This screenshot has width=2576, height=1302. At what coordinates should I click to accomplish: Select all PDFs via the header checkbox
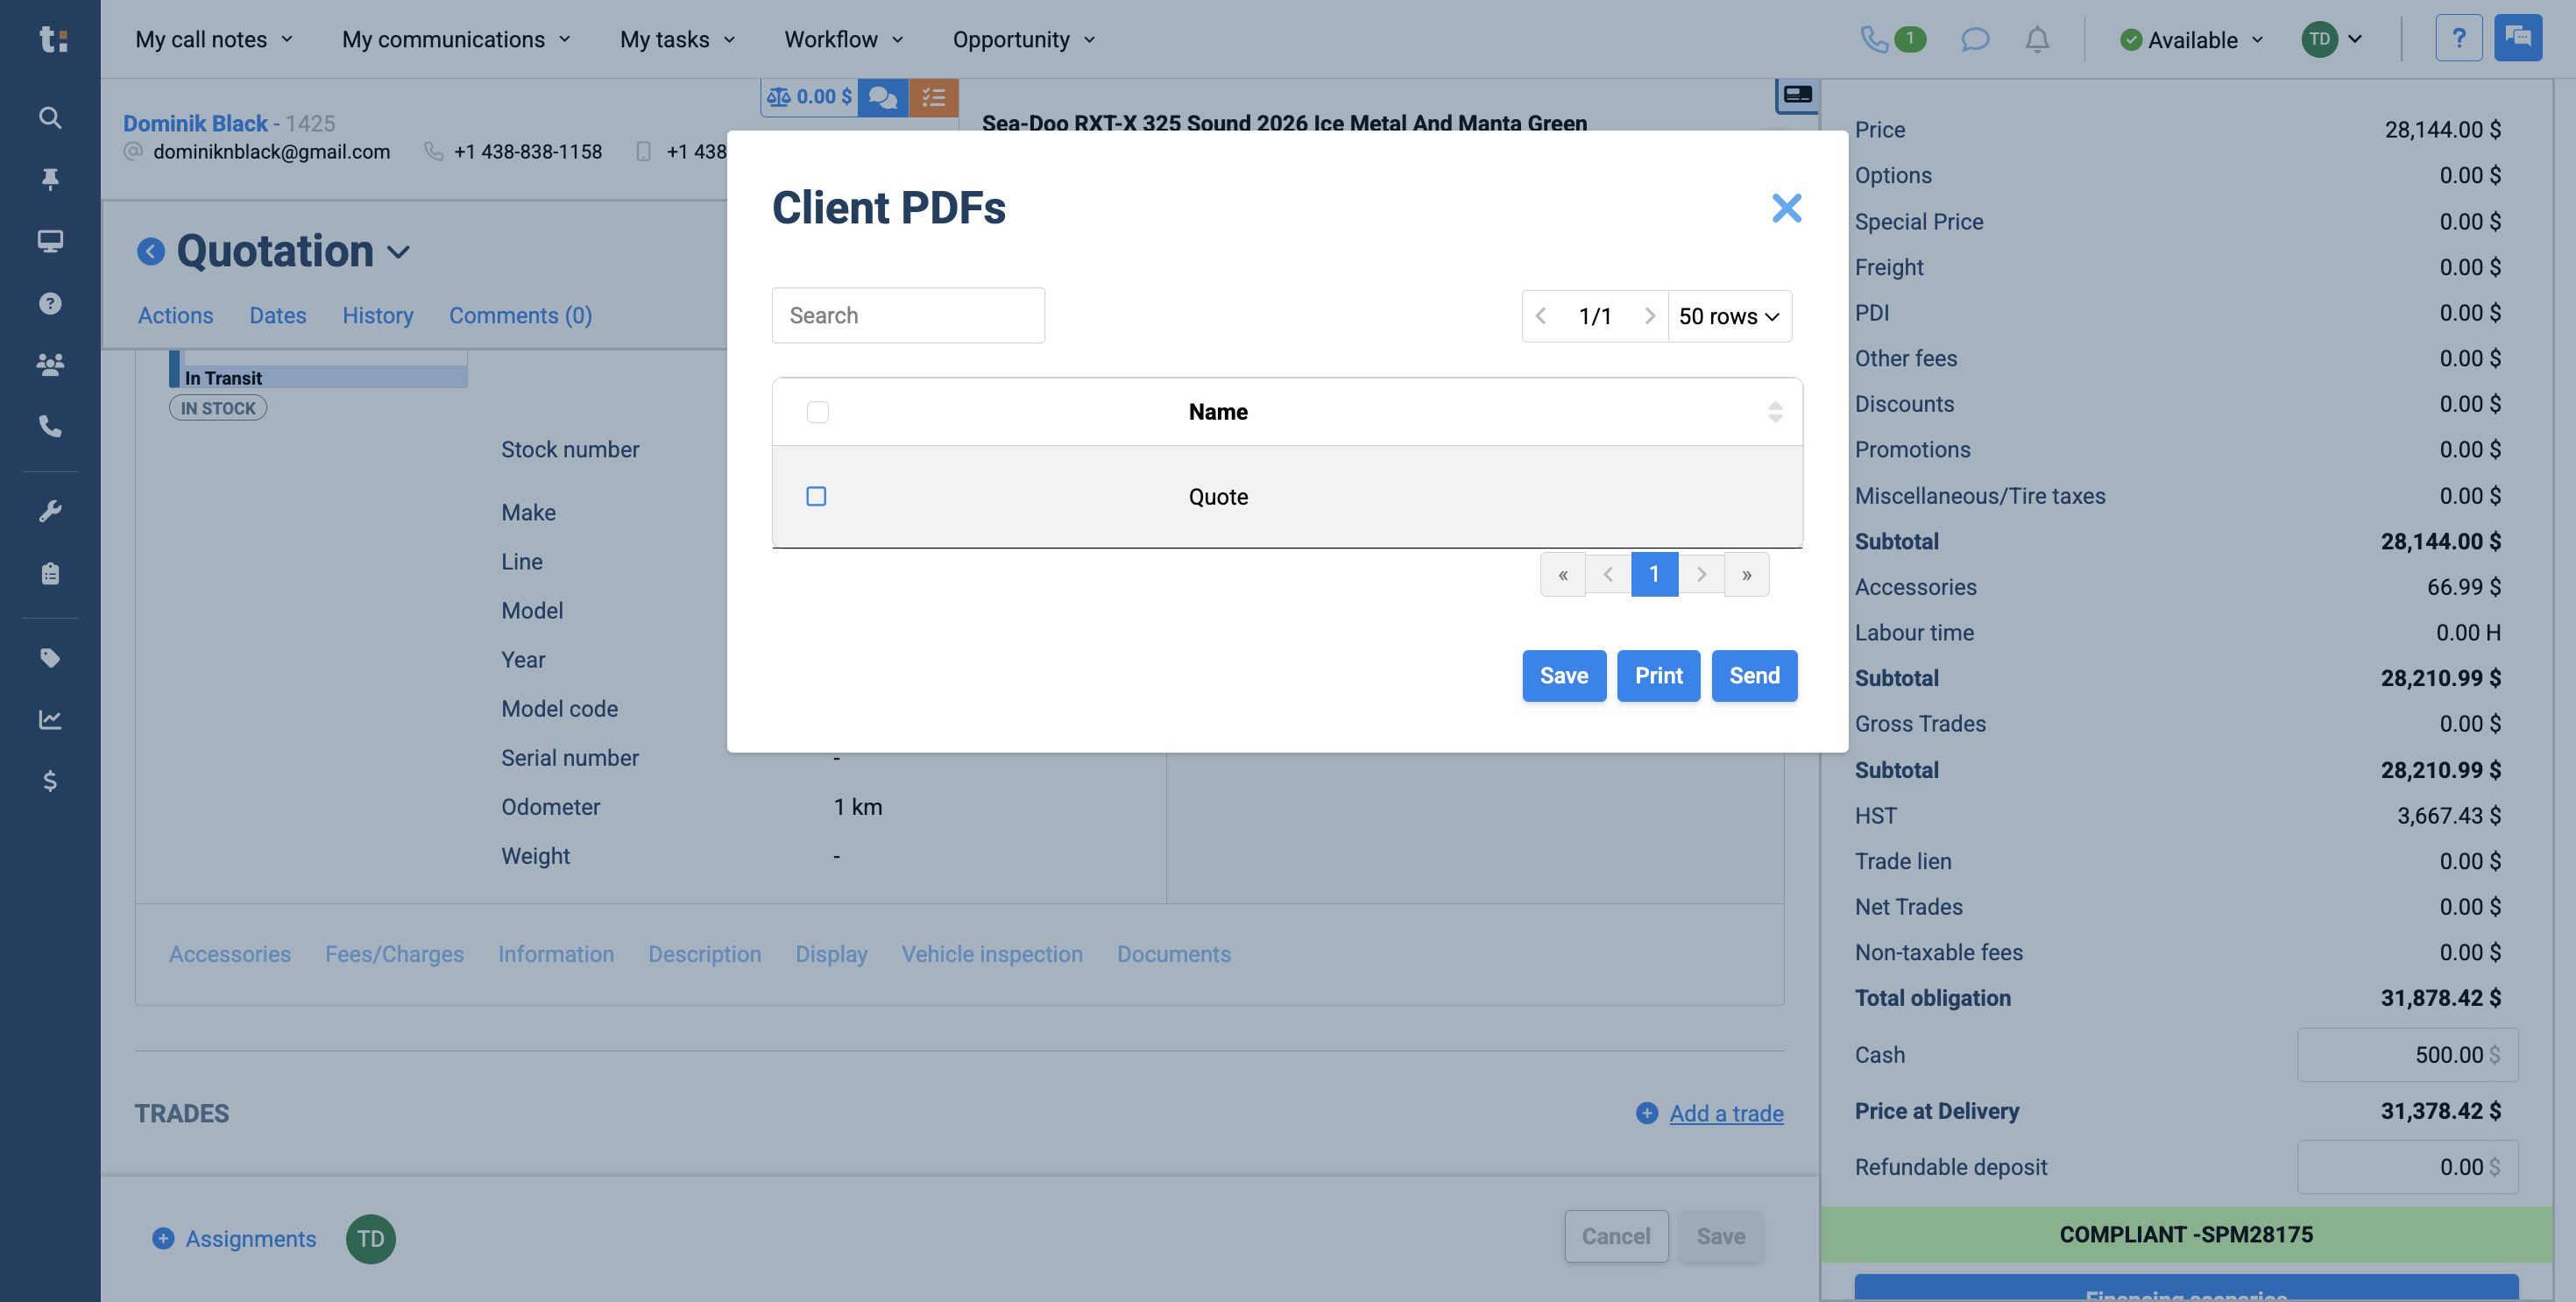coord(817,411)
